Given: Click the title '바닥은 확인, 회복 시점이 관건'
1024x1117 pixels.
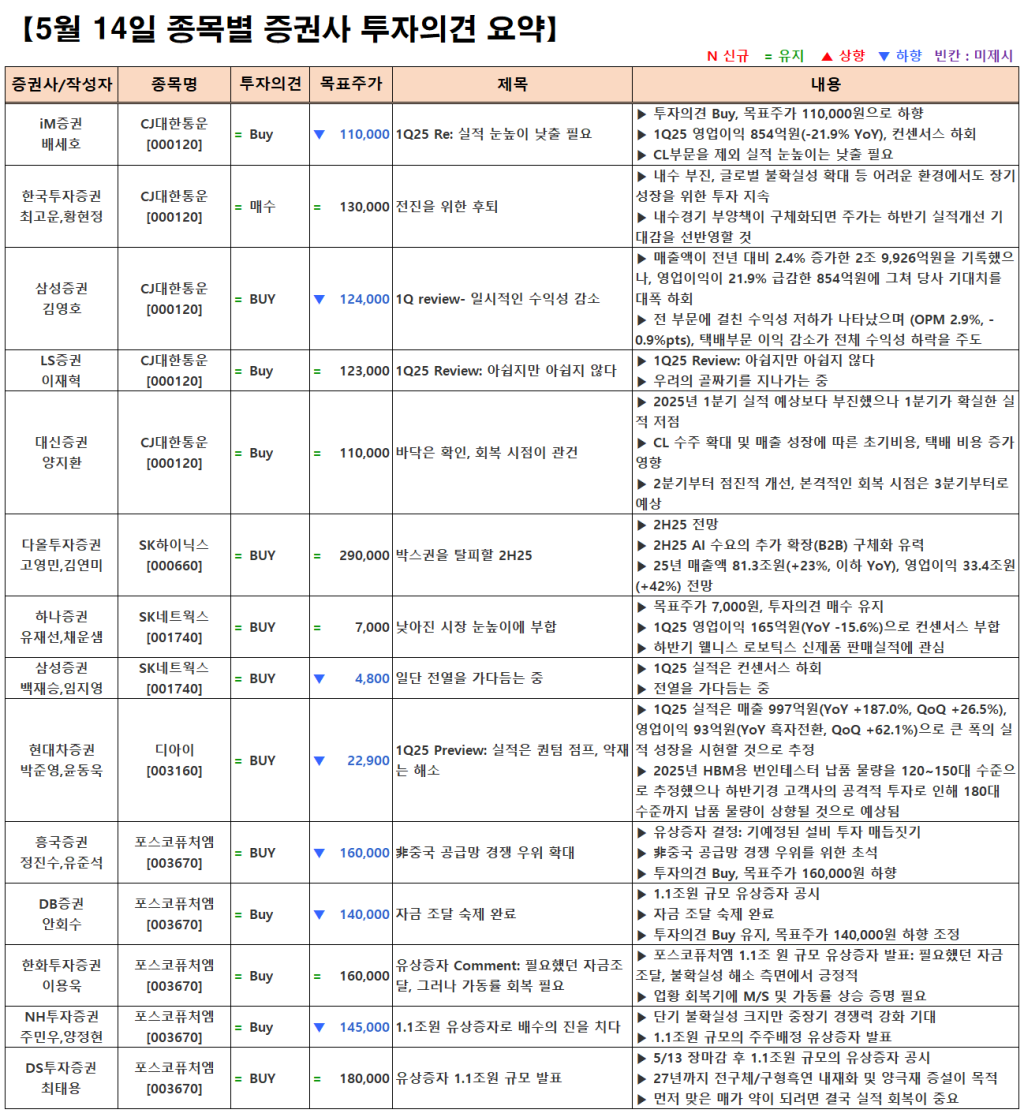Looking at the screenshot, I should [x=487, y=452].
